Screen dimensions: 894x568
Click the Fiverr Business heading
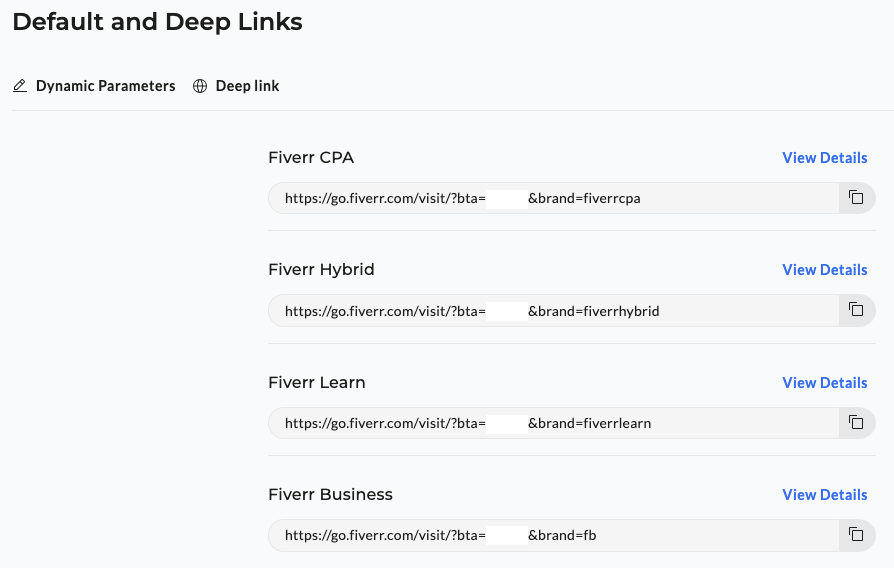tap(330, 495)
